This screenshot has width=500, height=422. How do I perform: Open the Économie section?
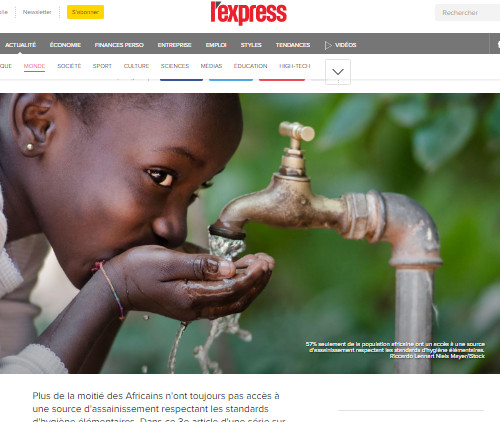point(65,45)
